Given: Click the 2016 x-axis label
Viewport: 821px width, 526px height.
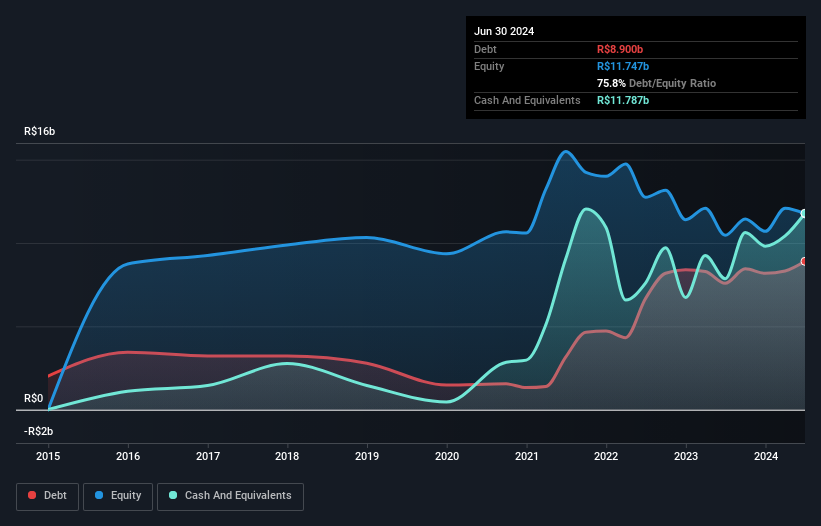Looking at the screenshot, I should click(x=128, y=456).
